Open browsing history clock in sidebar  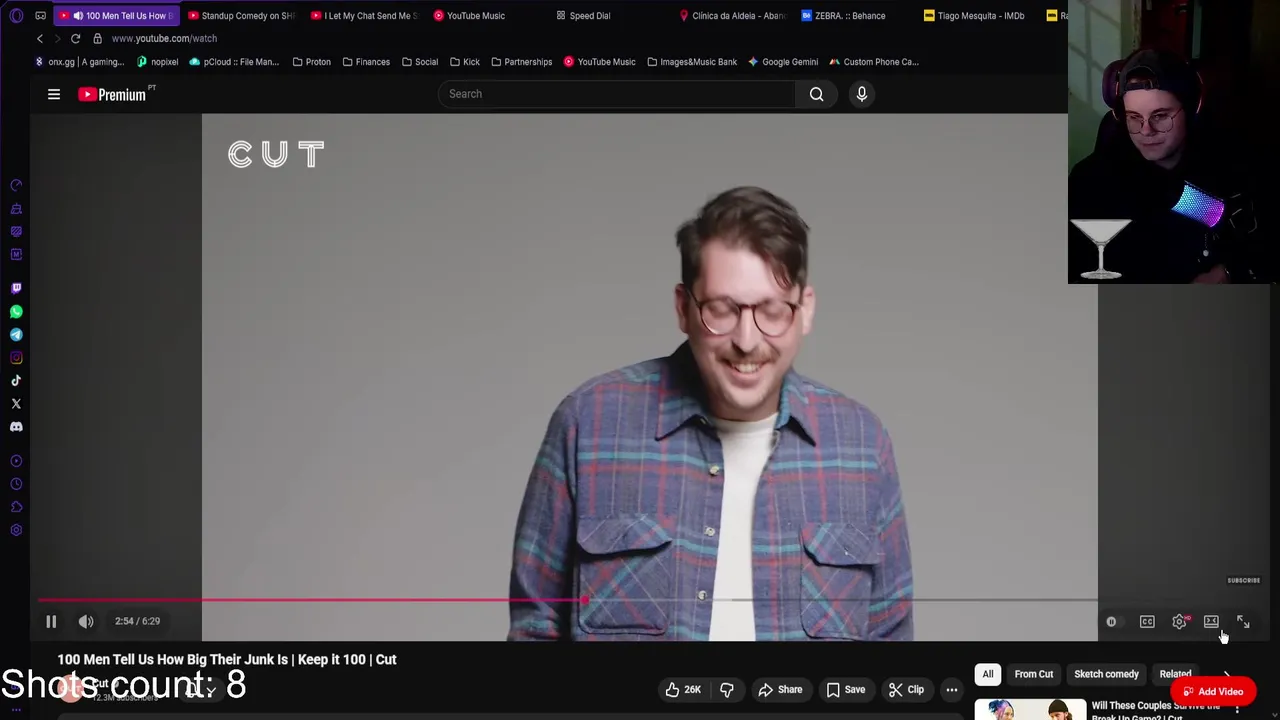coord(16,484)
